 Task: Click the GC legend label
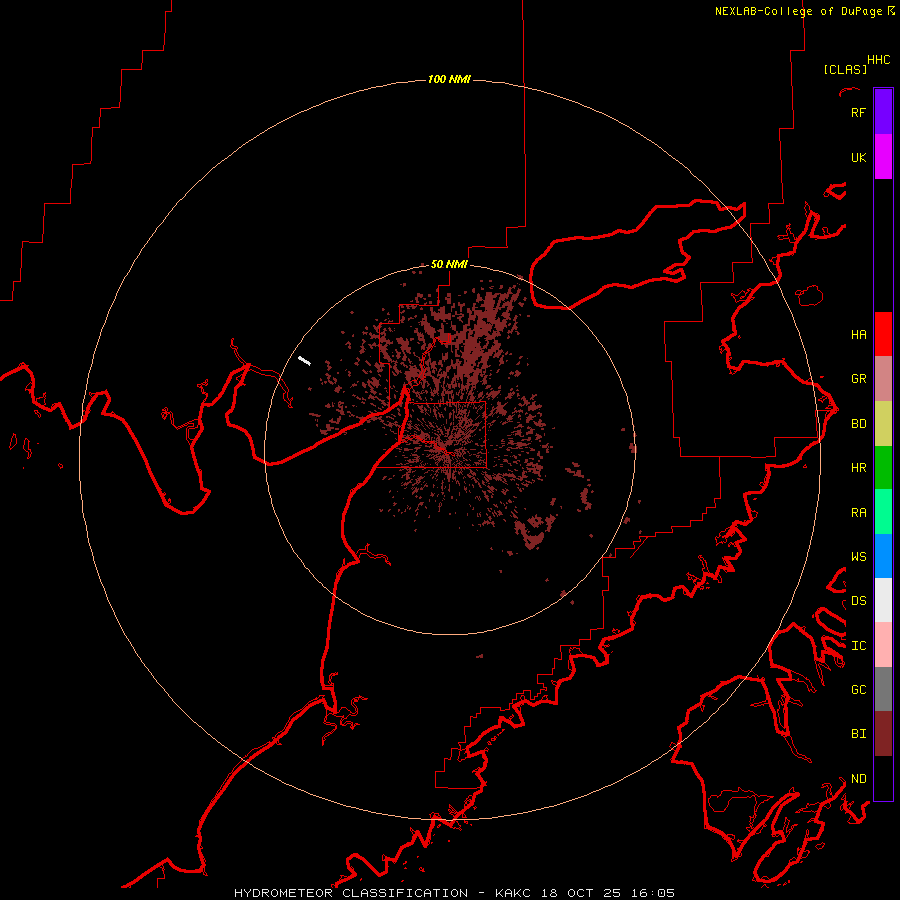858,689
